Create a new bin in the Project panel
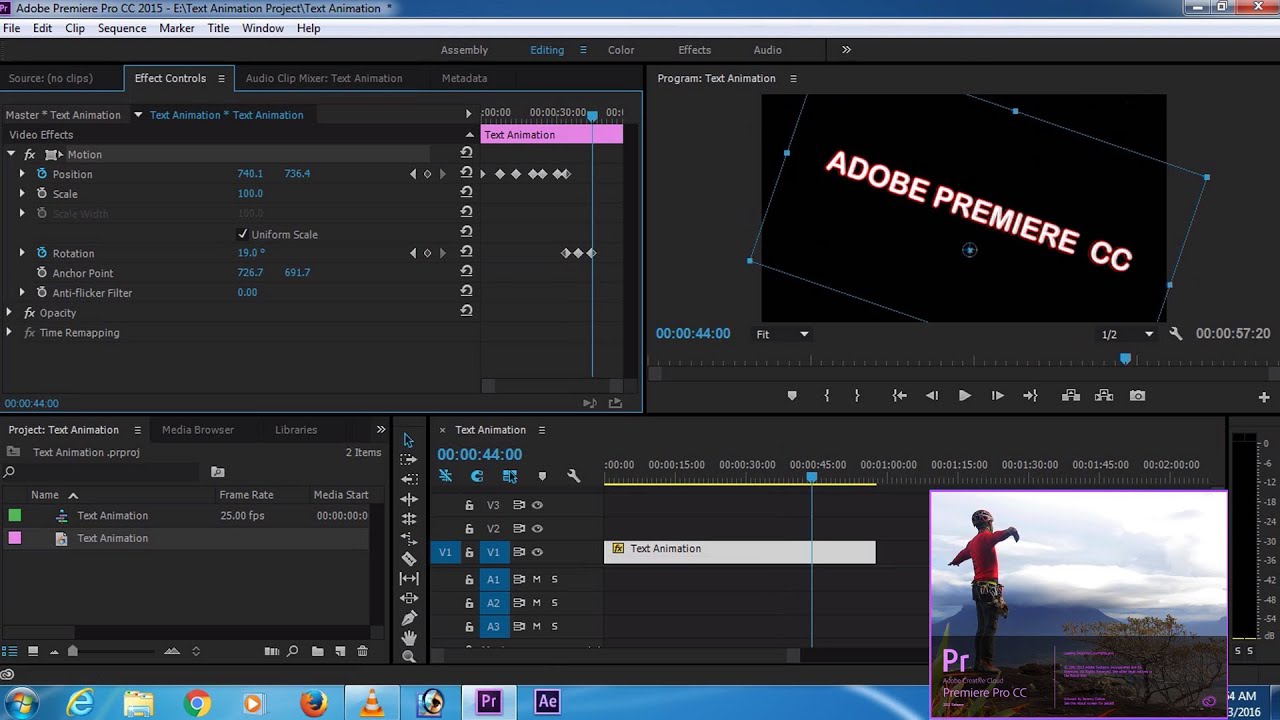The image size is (1280, 720). pos(317,651)
